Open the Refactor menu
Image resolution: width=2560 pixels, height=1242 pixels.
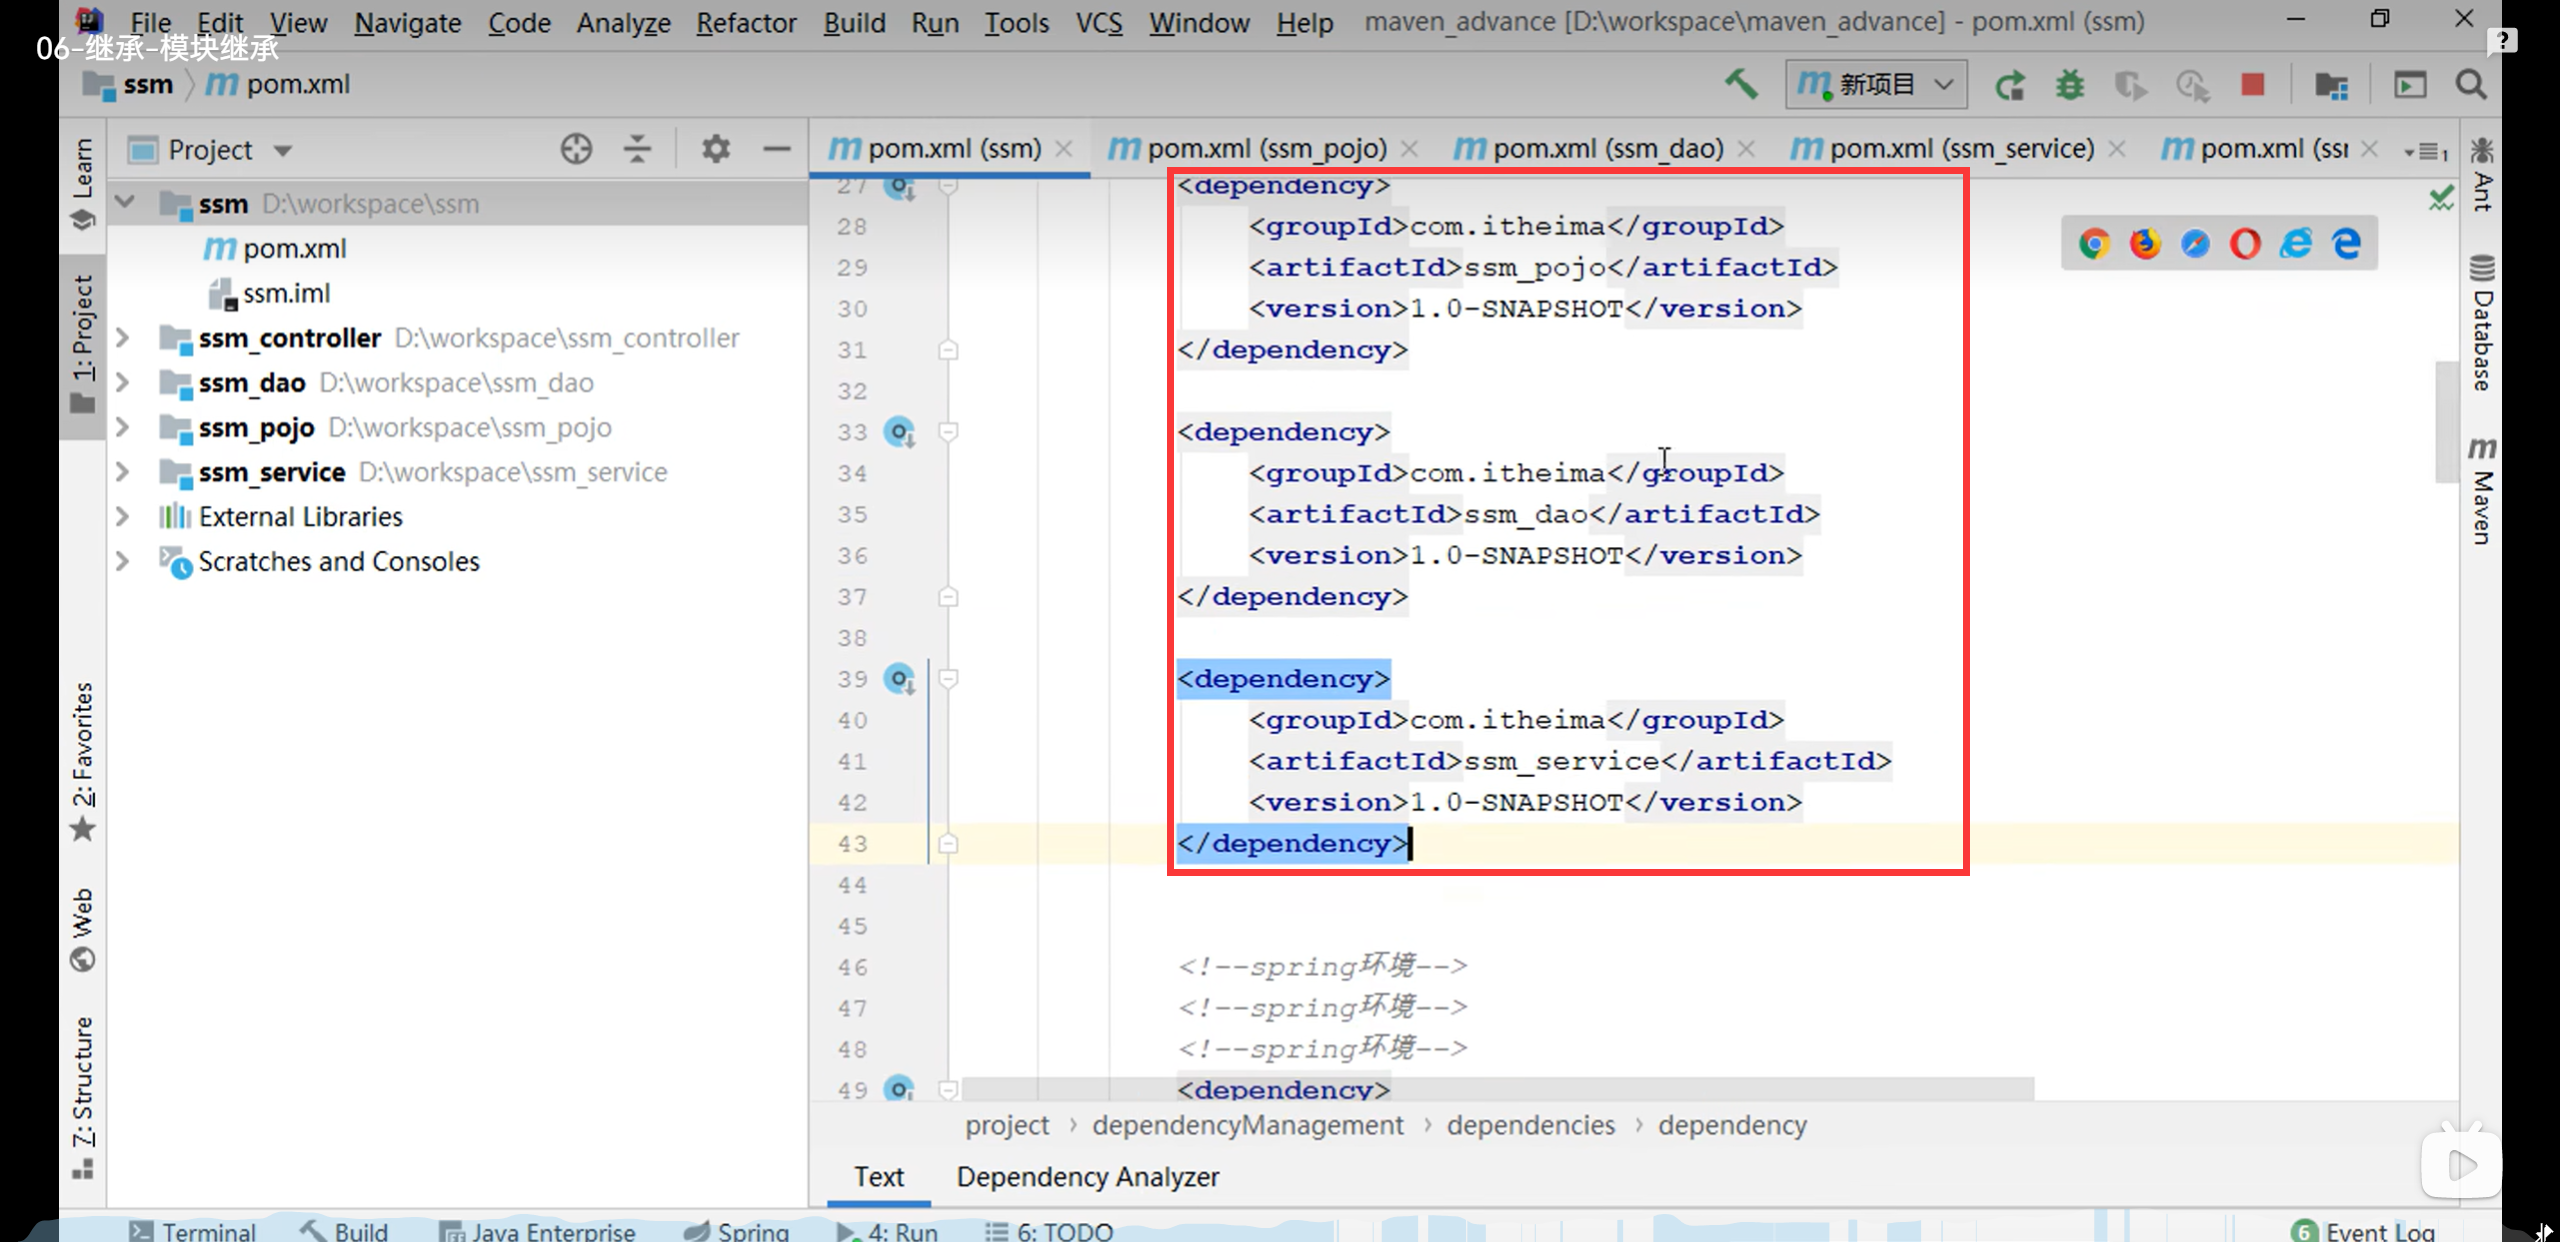[x=746, y=22]
